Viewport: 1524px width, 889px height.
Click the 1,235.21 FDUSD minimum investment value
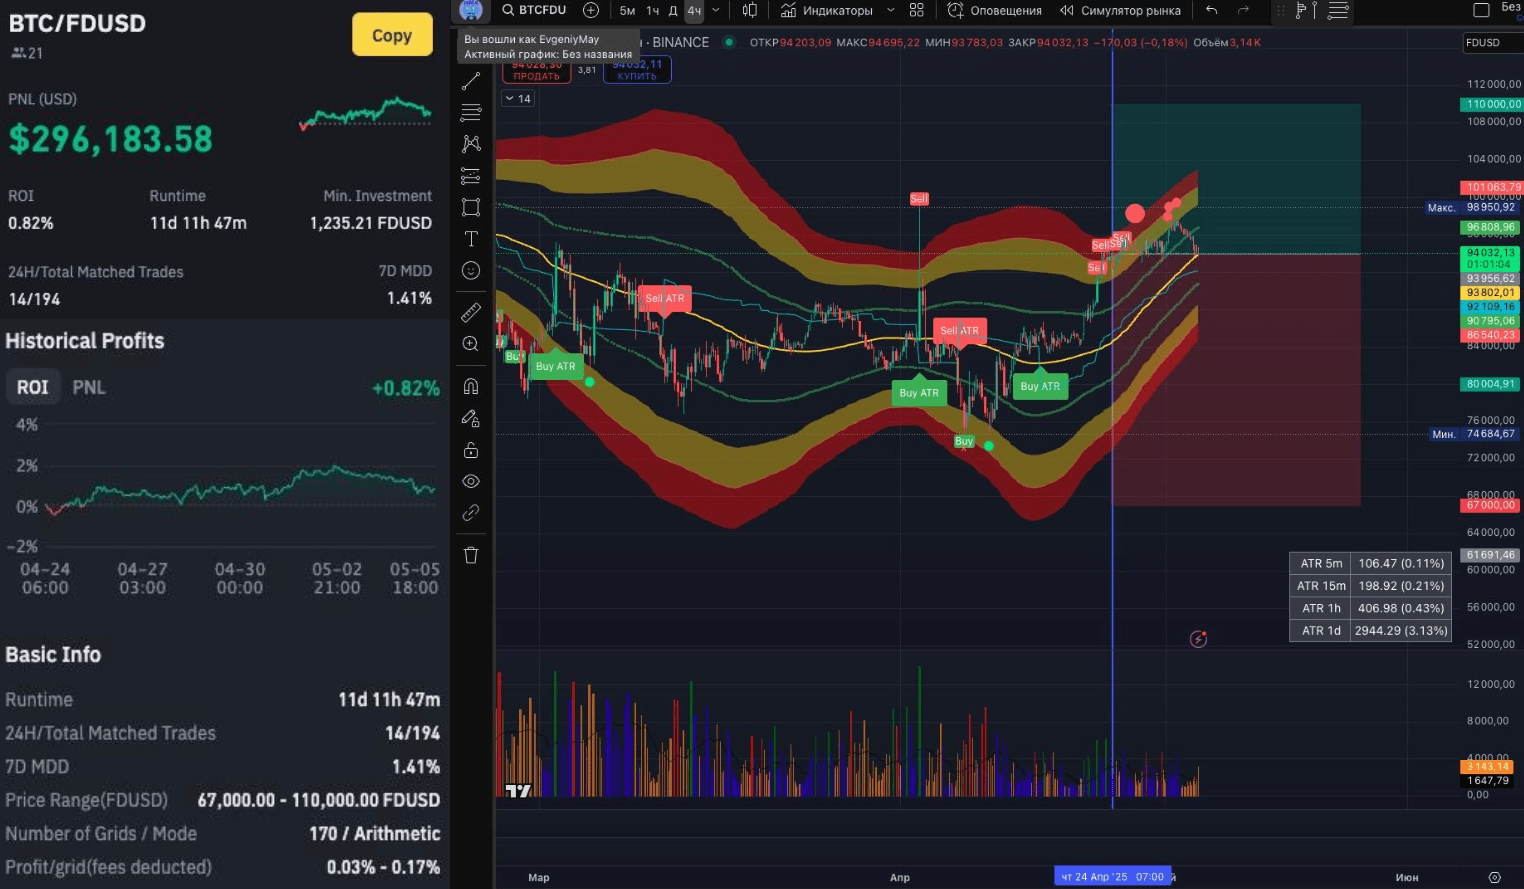pos(371,223)
